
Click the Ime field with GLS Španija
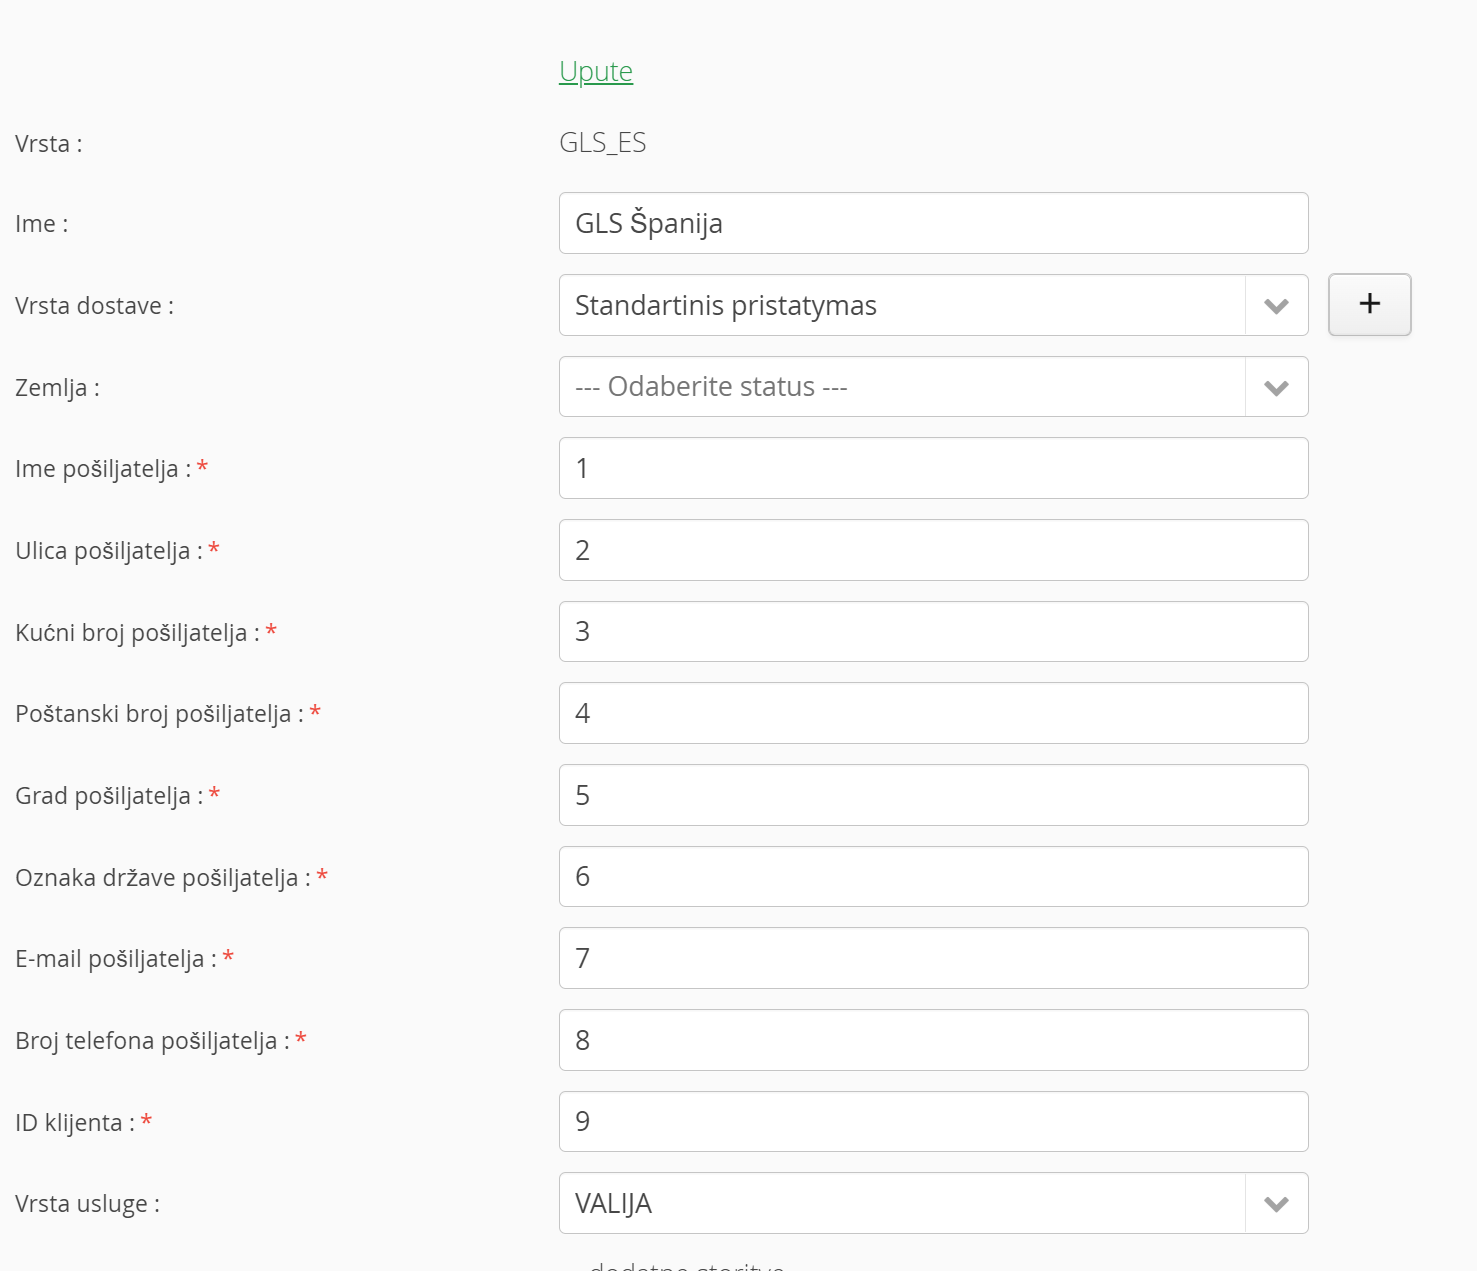pyautogui.click(x=933, y=223)
